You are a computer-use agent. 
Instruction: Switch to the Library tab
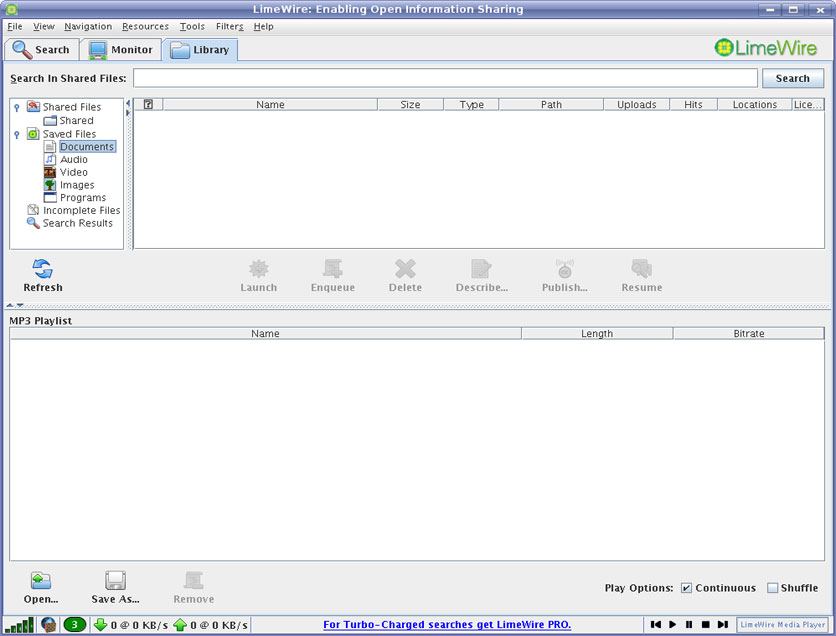pyautogui.click(x=200, y=50)
